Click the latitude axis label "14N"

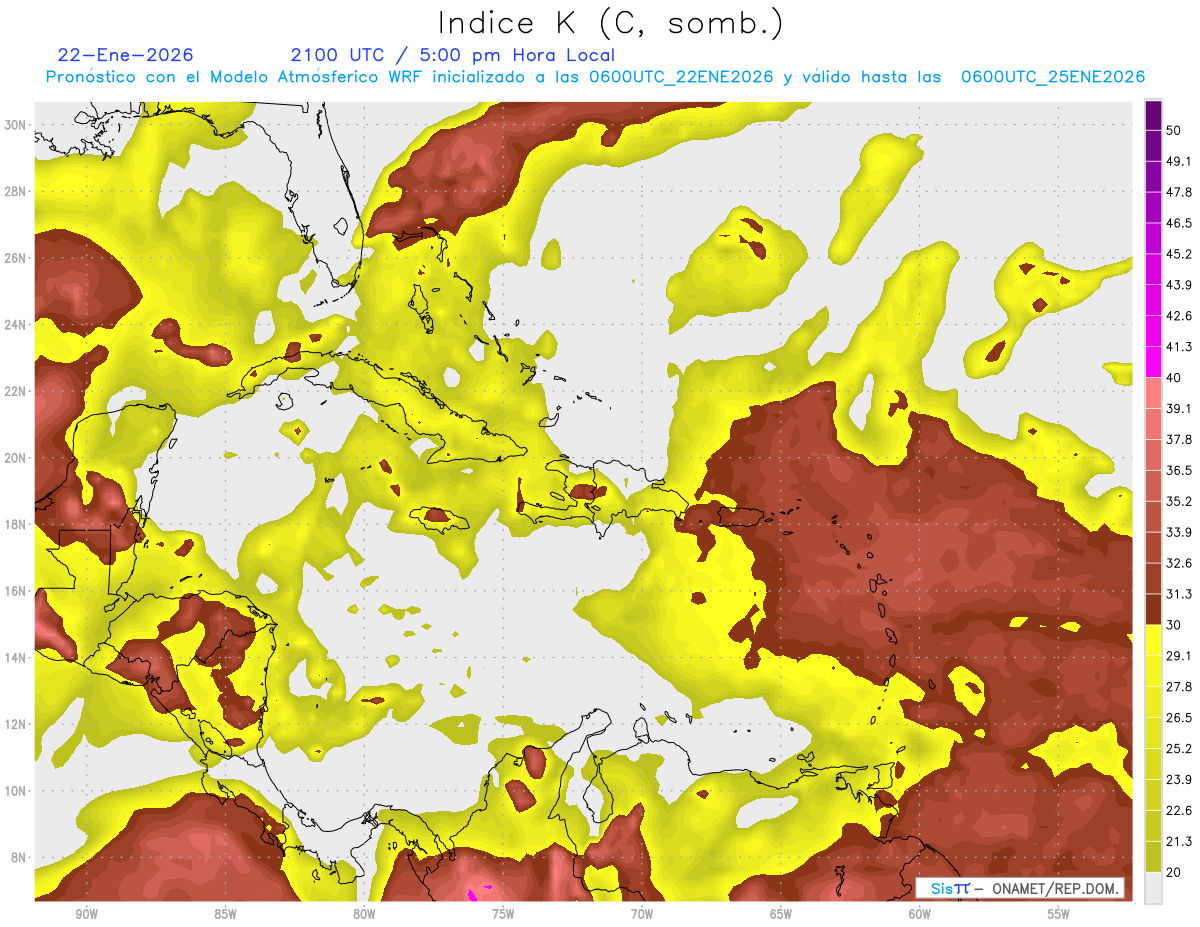tap(15, 657)
